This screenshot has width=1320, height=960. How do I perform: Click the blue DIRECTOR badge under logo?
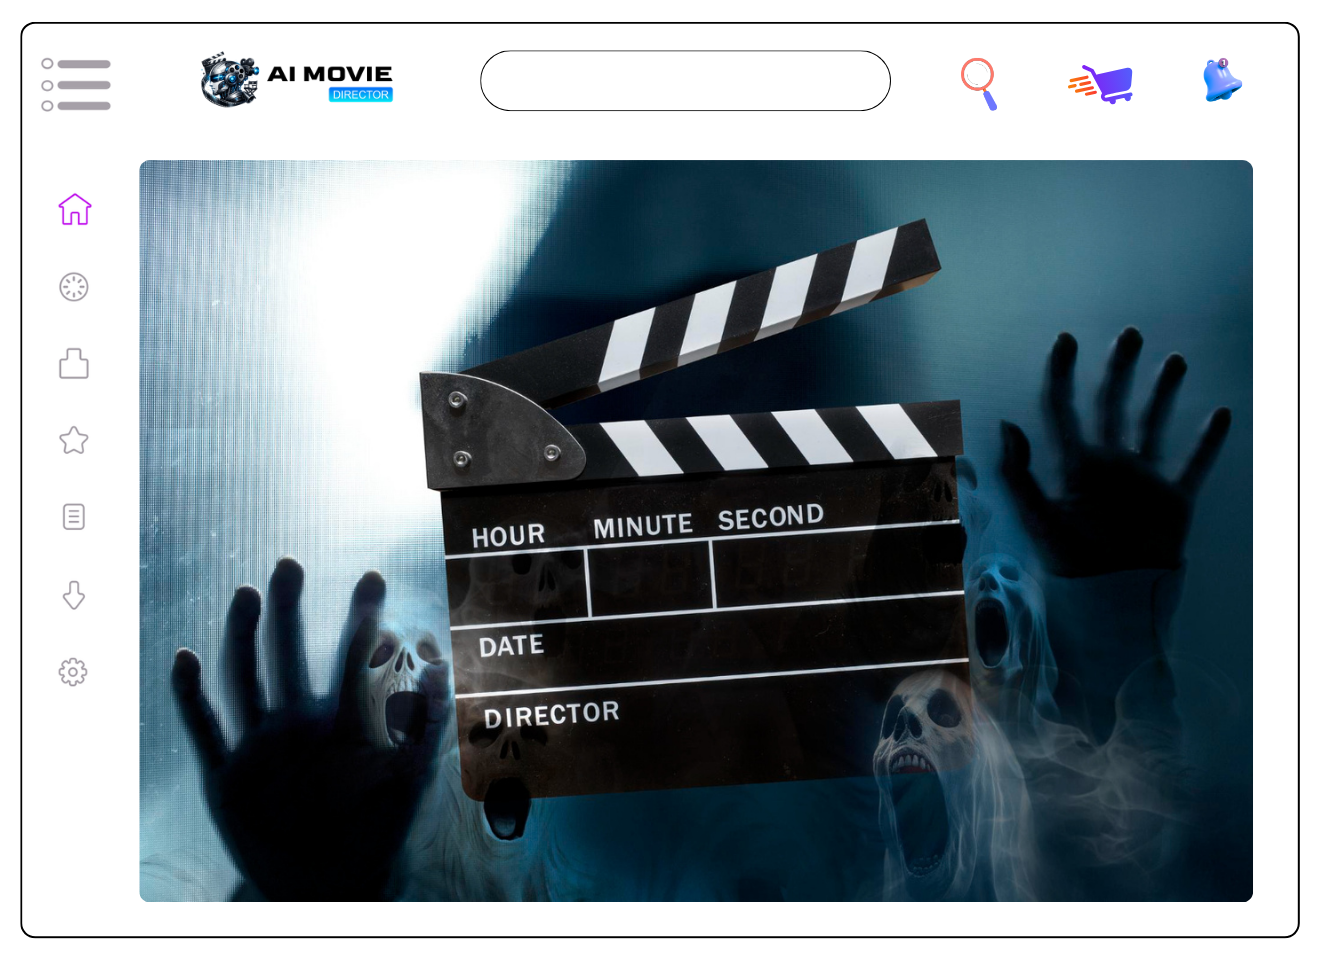click(x=361, y=95)
